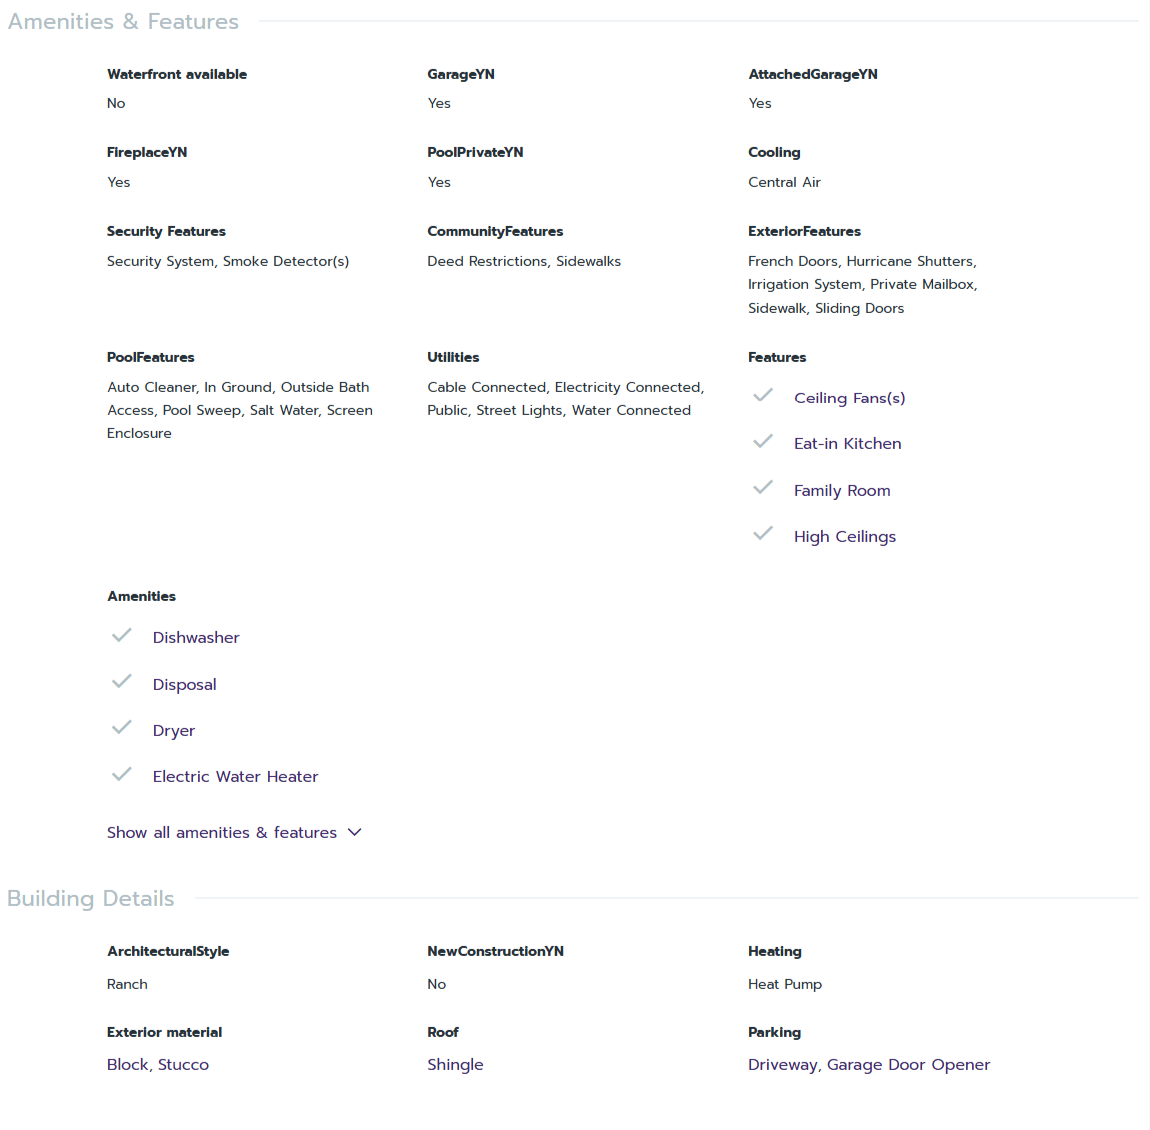
Task: Click the checkmark next to Eat-in Kitchen
Action: (763, 442)
